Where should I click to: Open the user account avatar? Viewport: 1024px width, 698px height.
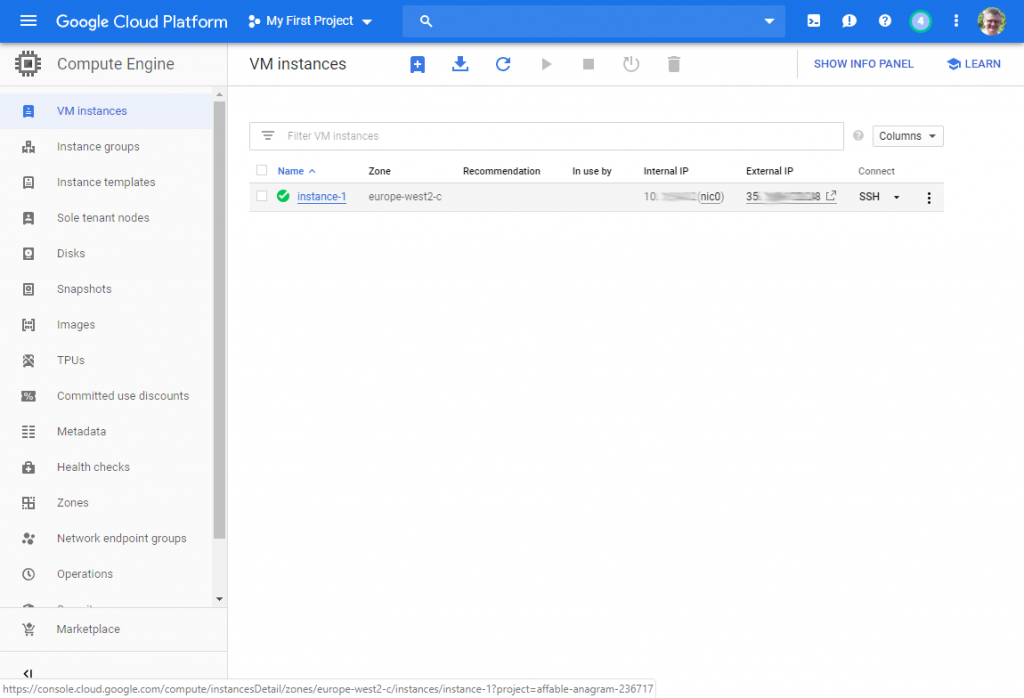991,21
